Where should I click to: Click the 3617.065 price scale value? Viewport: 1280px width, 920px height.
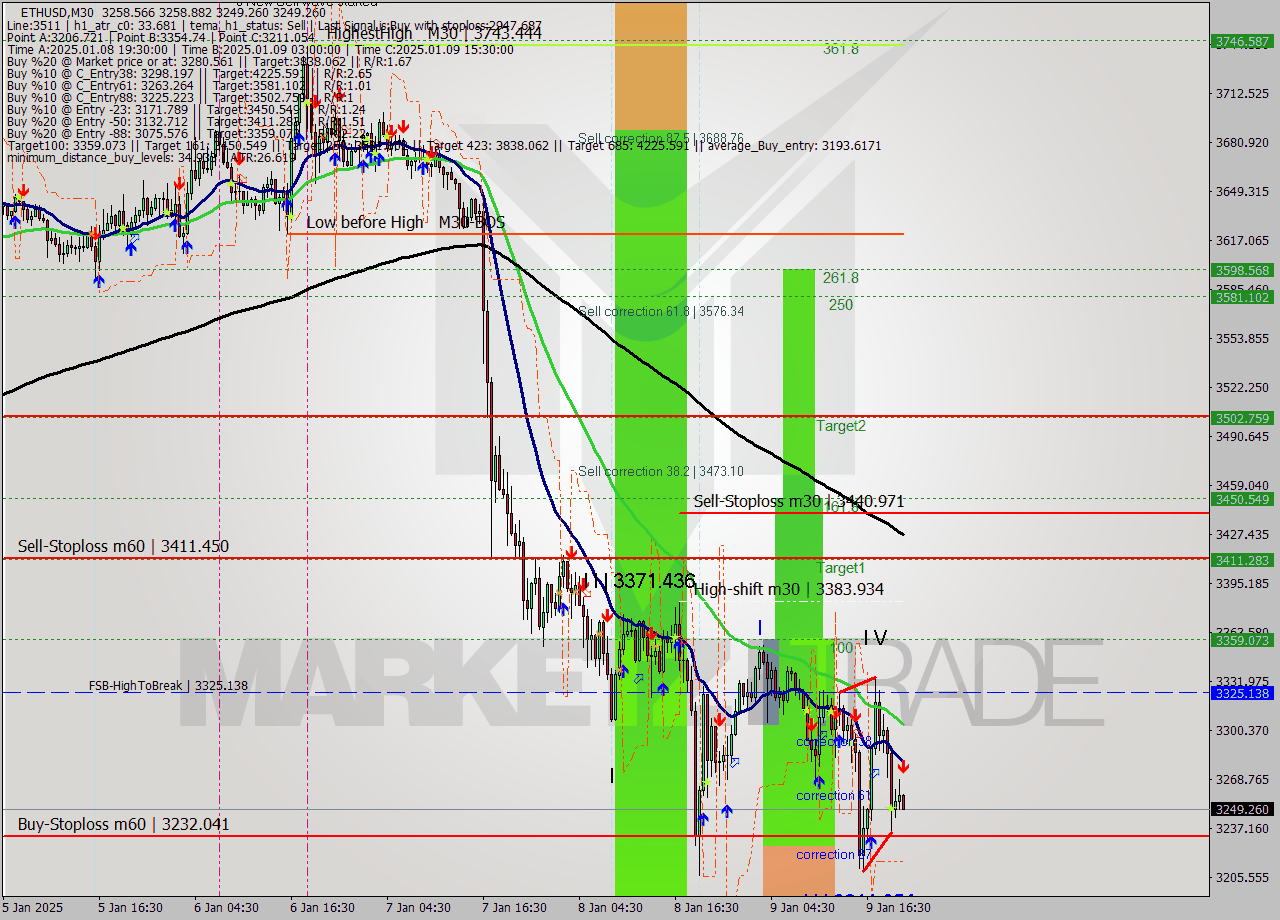tap(1243, 240)
